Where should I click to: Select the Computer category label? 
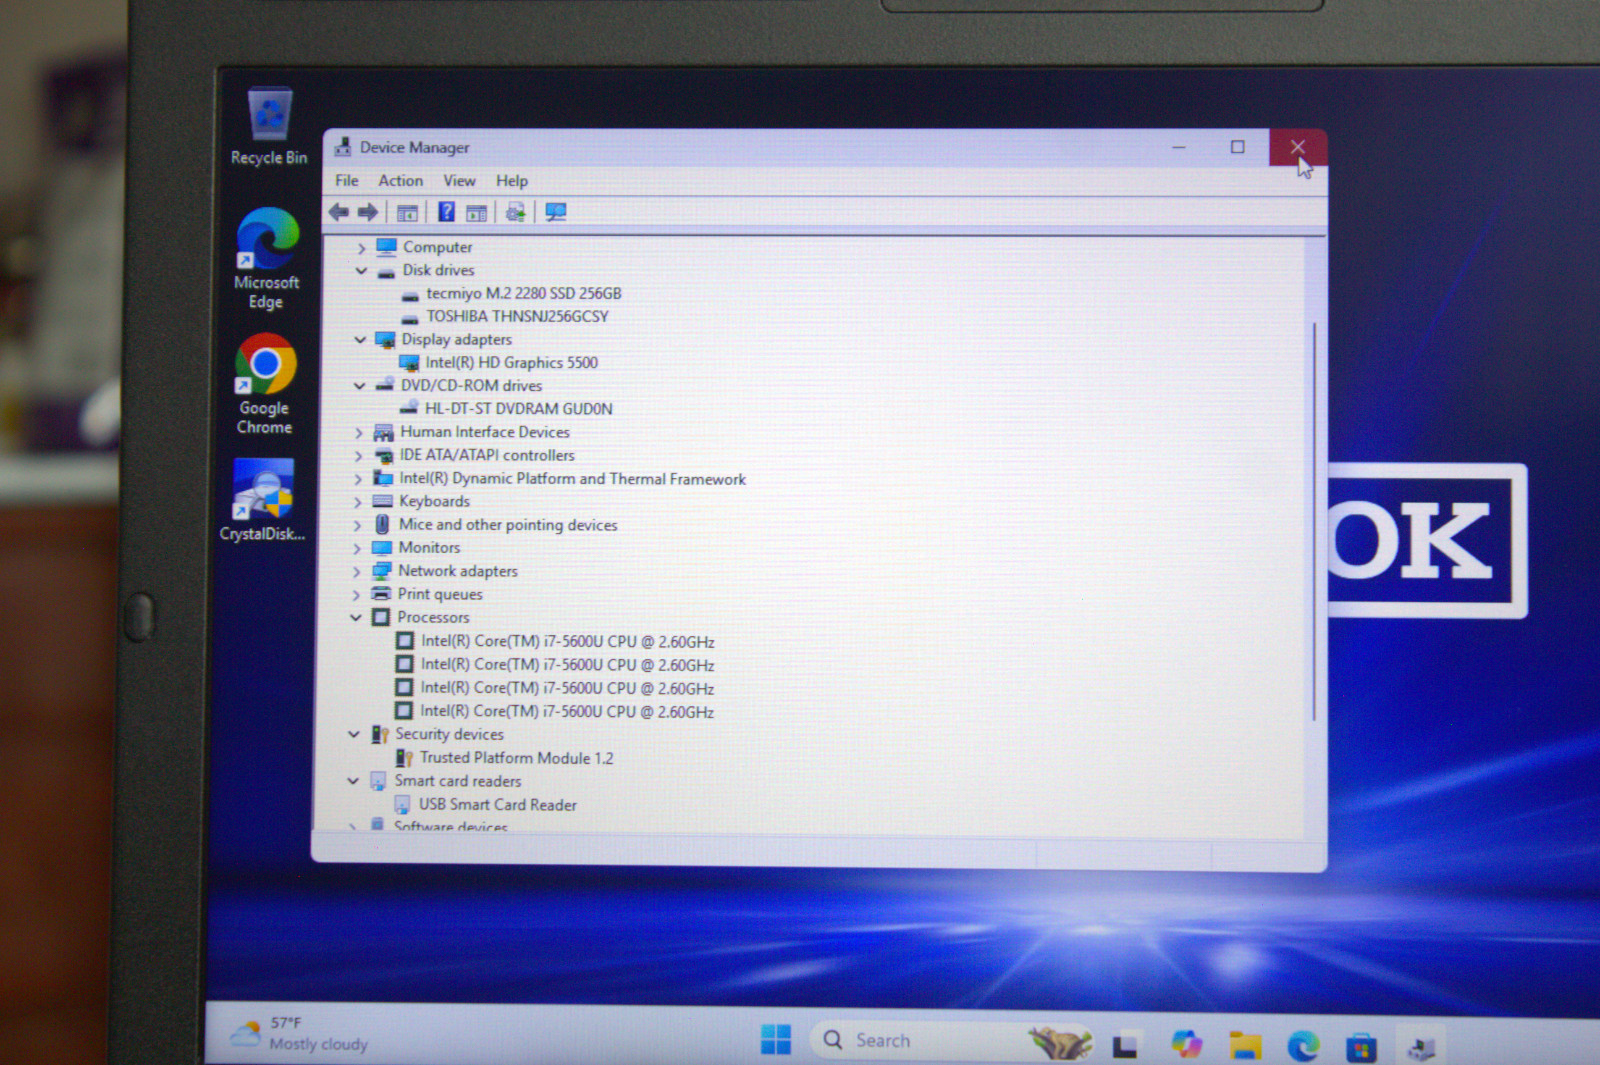(438, 247)
